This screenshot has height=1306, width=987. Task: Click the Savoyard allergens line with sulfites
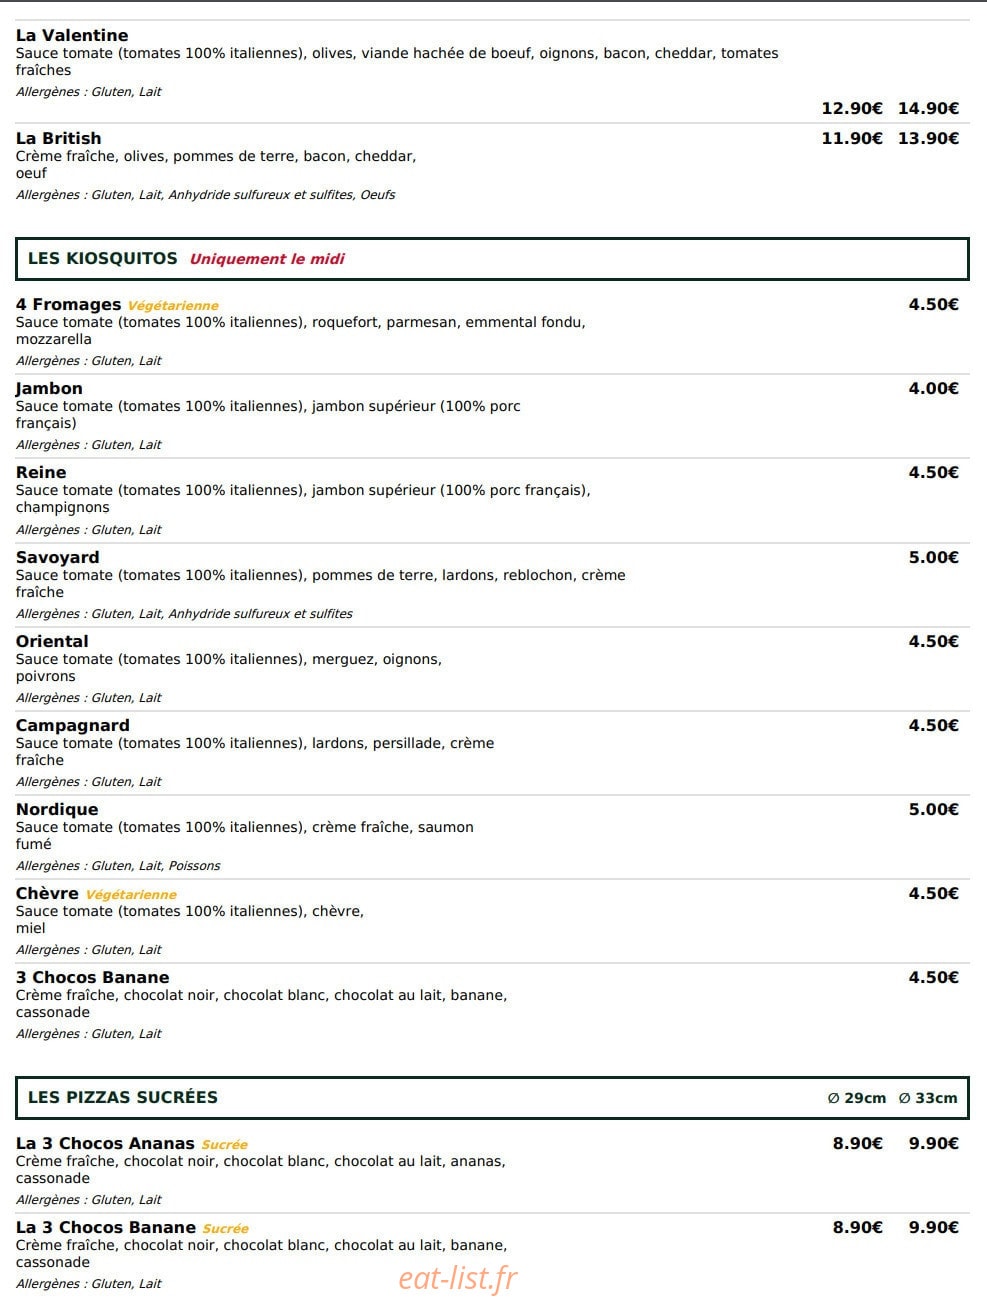click(184, 614)
